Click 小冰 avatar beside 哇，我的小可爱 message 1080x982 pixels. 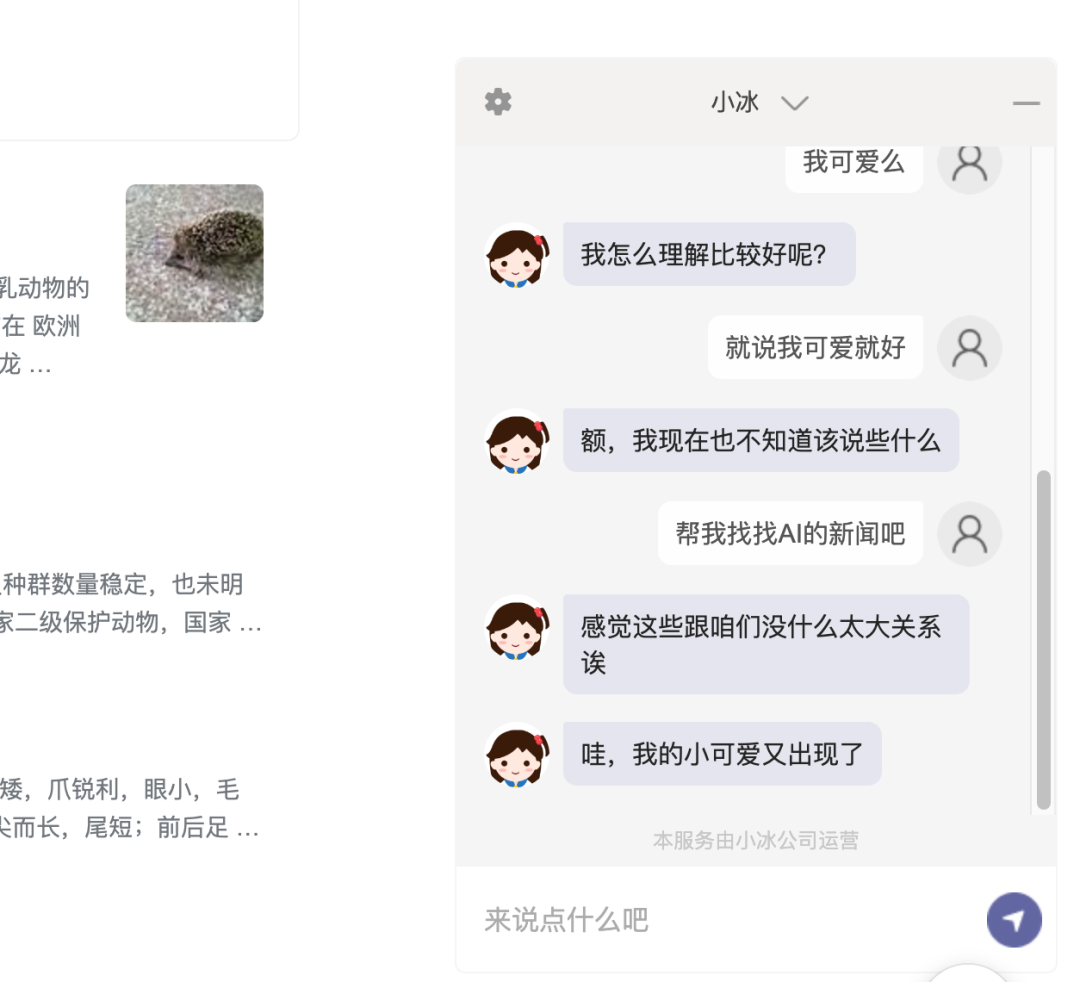(517, 755)
